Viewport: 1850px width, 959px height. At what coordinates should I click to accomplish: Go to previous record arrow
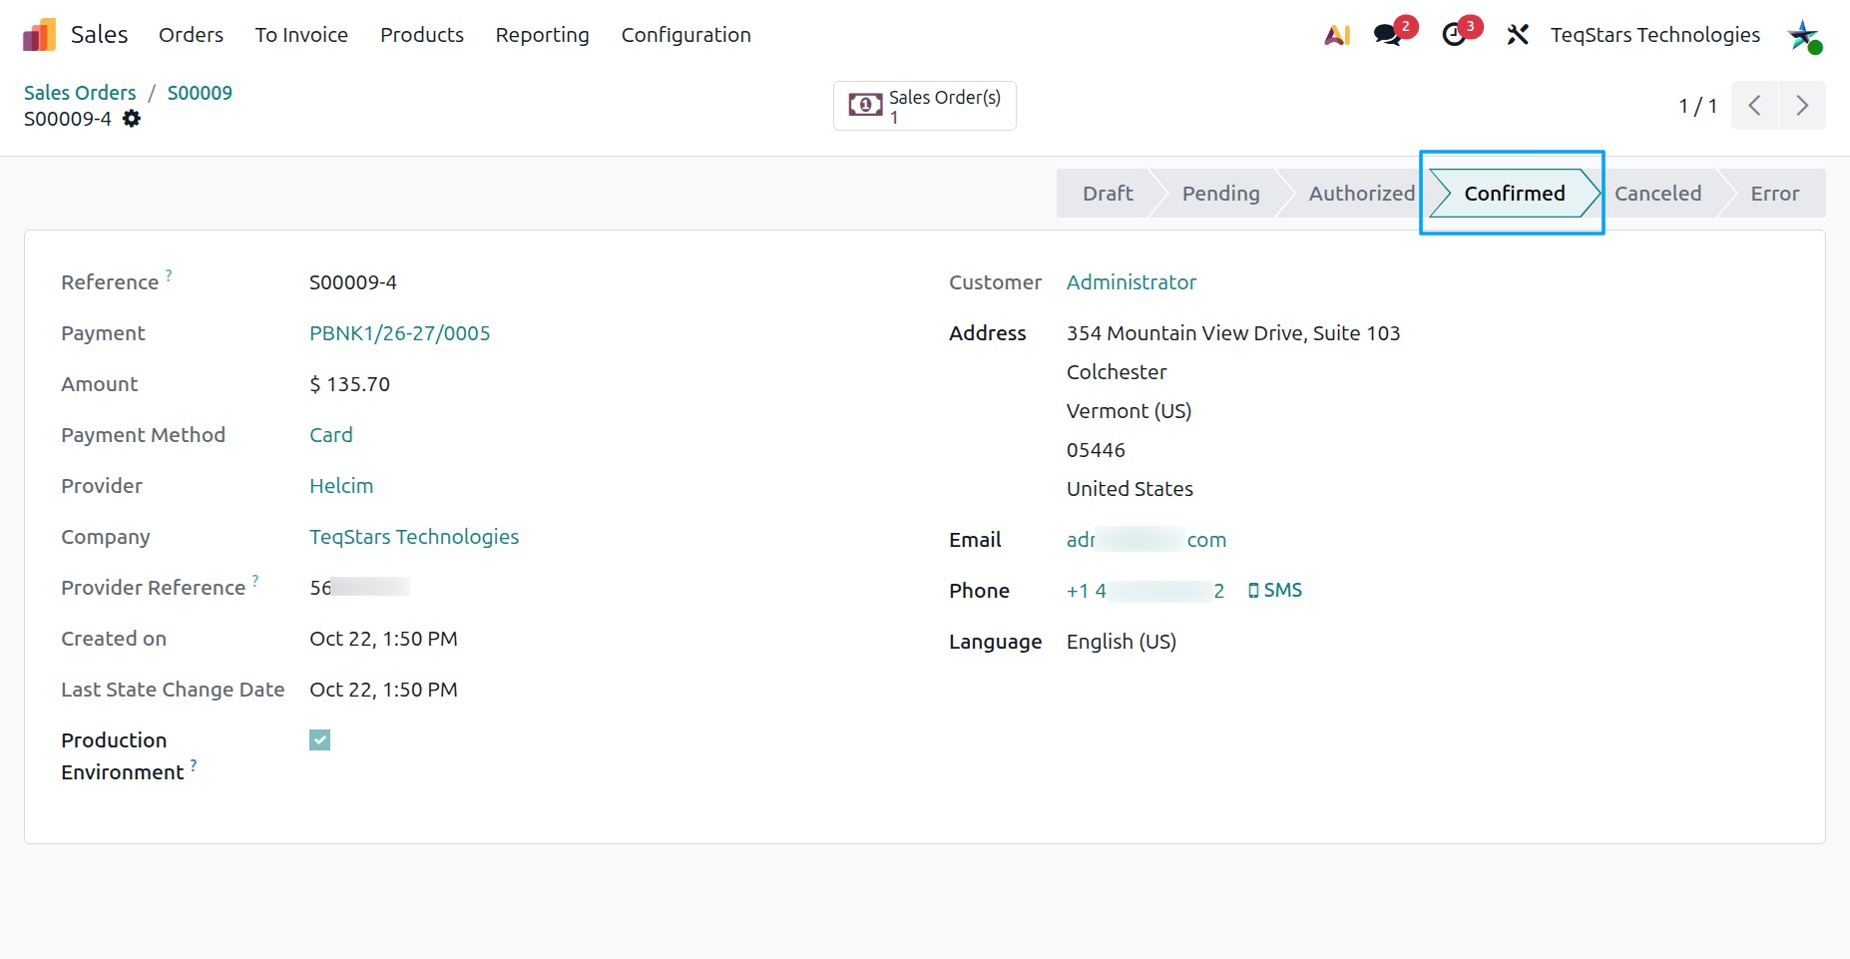[1755, 105]
